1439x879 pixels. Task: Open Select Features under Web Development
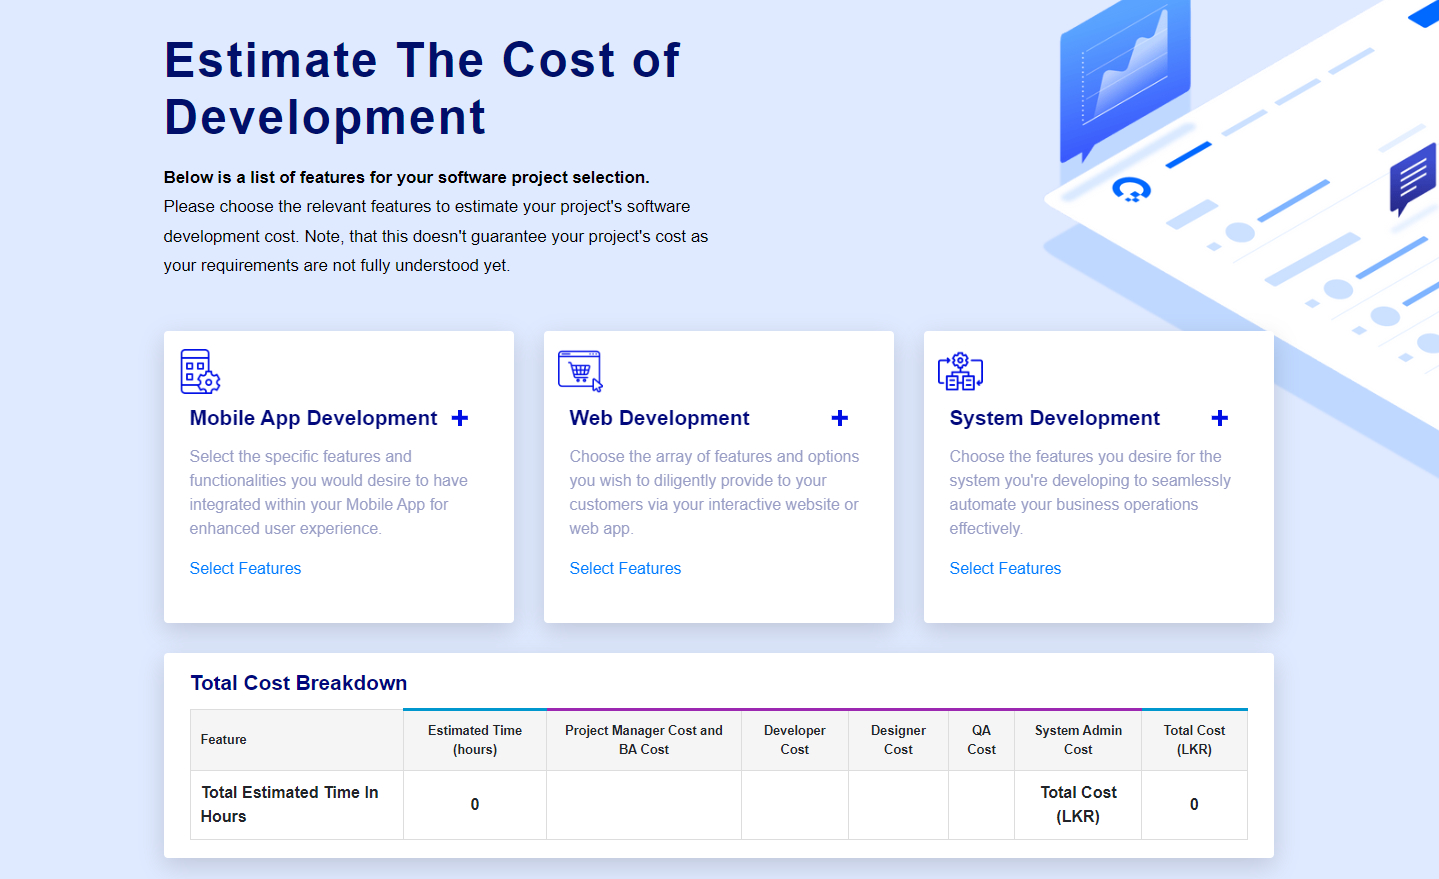(625, 568)
